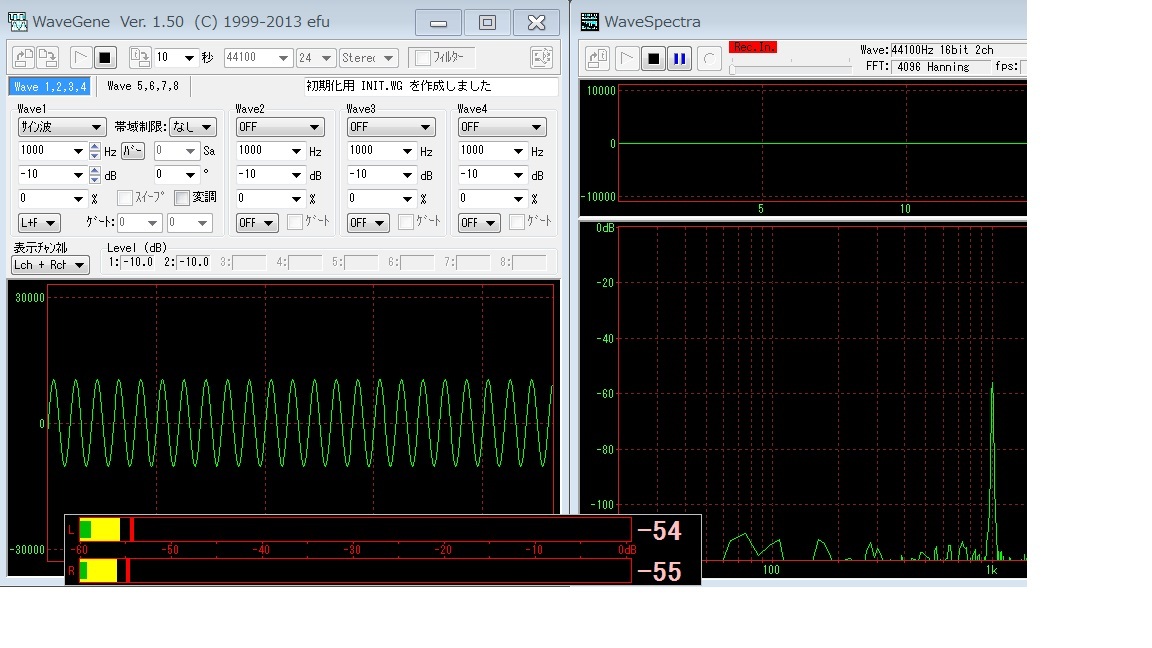Switch to the Wave 5,6,7,8 tab

coord(143,87)
